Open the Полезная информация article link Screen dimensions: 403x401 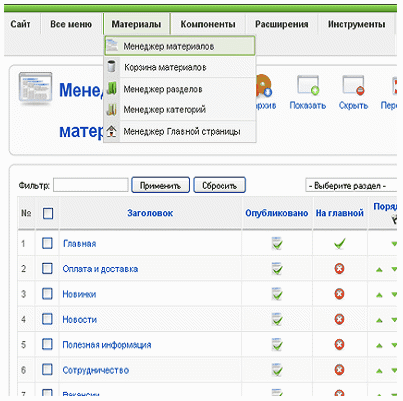click(107, 345)
